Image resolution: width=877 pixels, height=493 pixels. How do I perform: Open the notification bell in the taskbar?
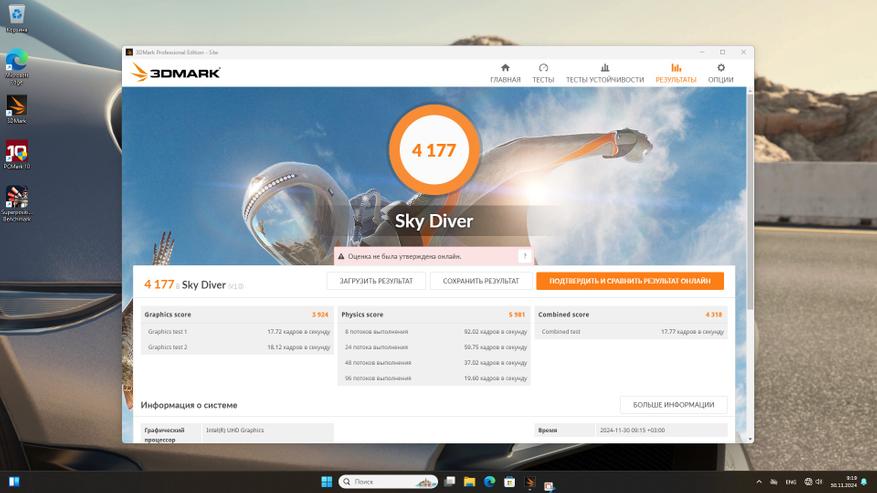[x=865, y=482]
